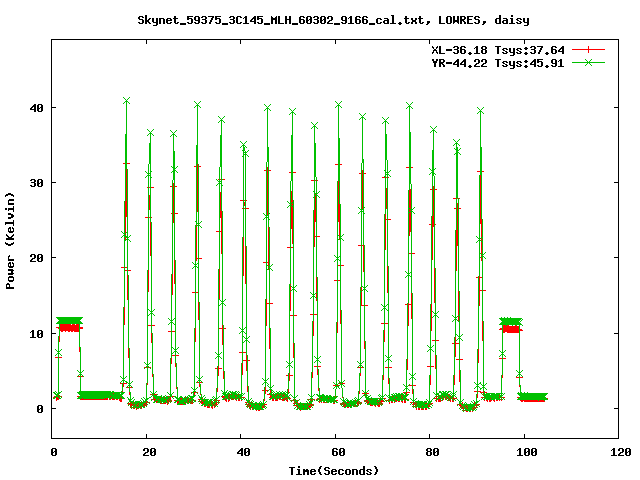Click x-axis tick label 60
Screen dimensions: 640x480
pos(338,452)
